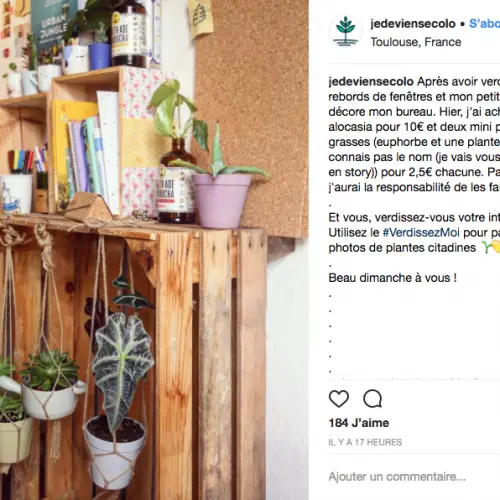
Task: Click the Urban Jungle book in photo
Action: tap(53, 25)
